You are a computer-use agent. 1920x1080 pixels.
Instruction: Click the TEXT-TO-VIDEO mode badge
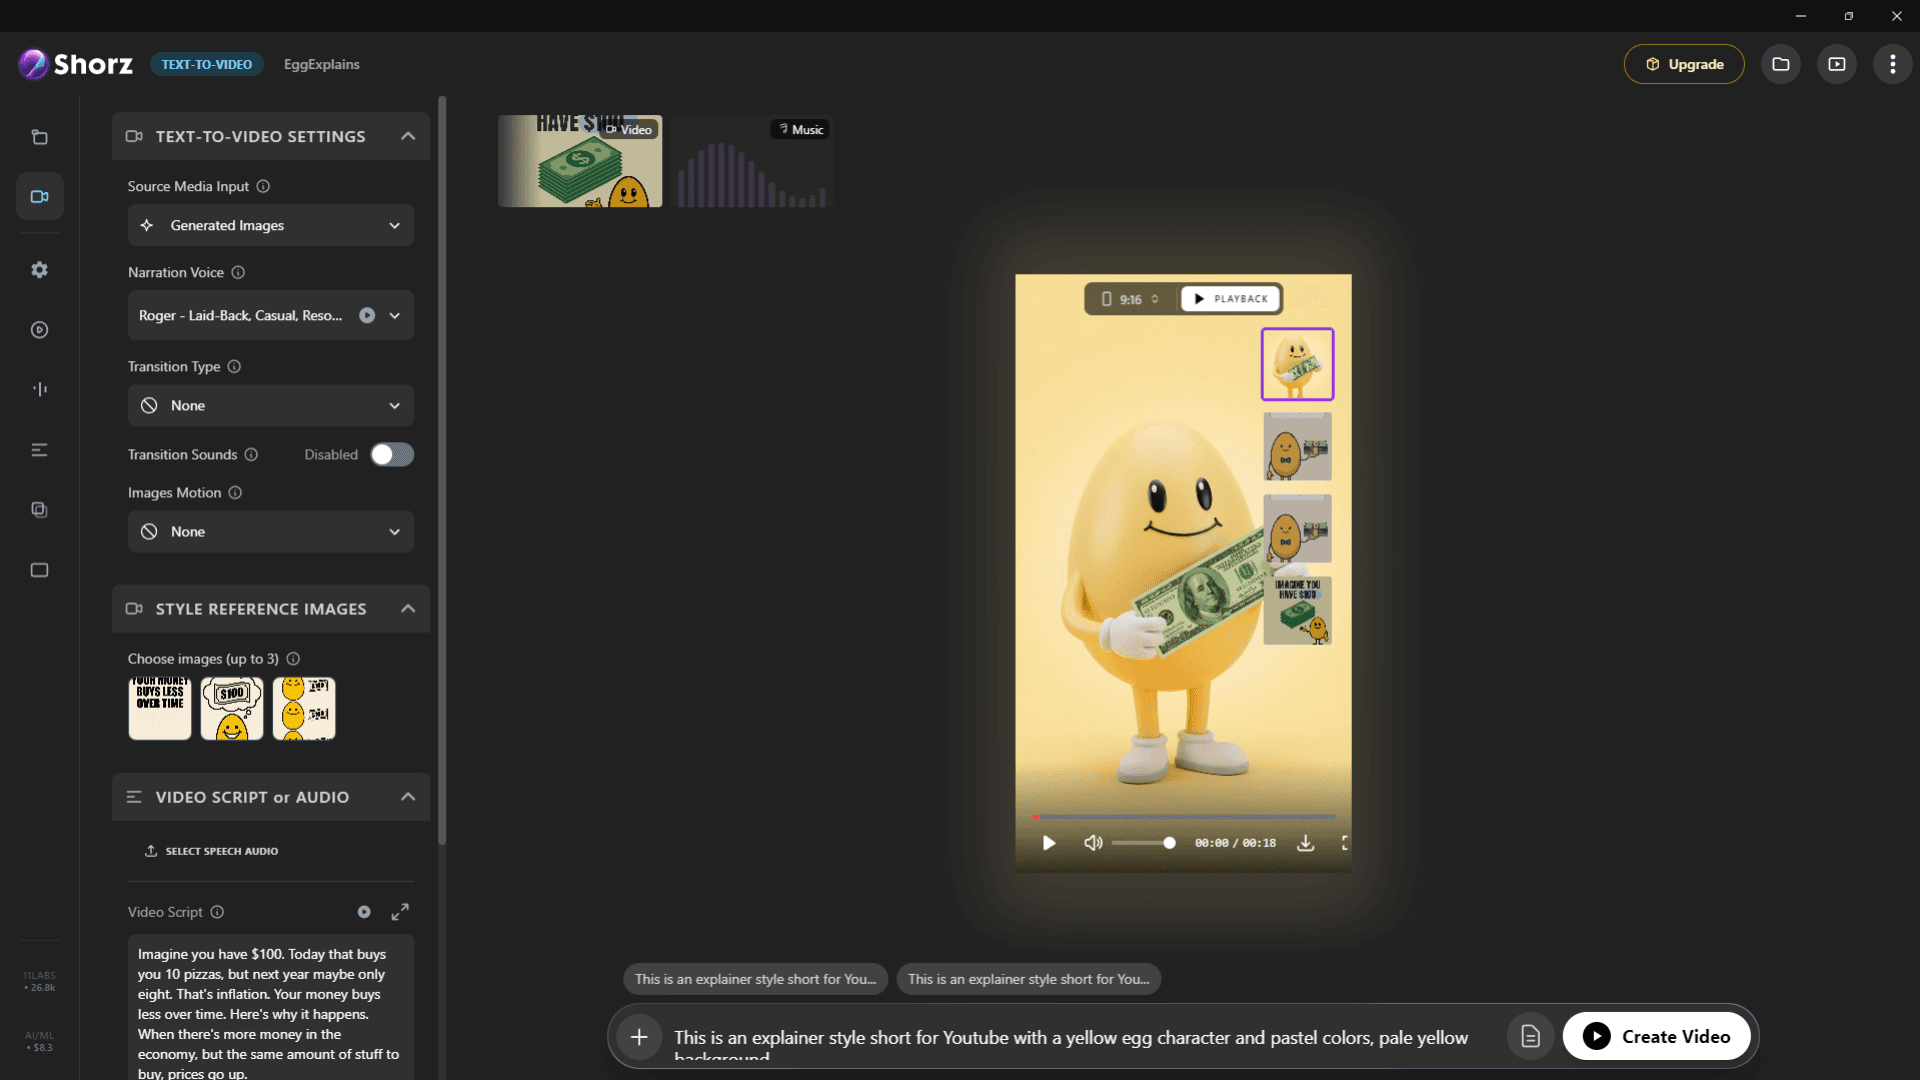coord(207,64)
